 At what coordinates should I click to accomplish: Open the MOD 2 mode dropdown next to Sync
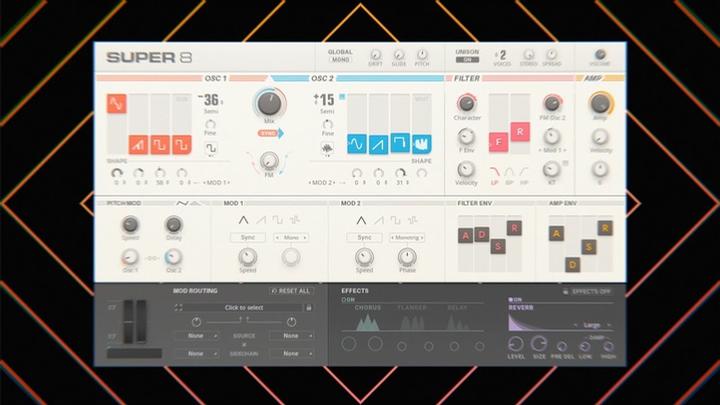pos(407,237)
